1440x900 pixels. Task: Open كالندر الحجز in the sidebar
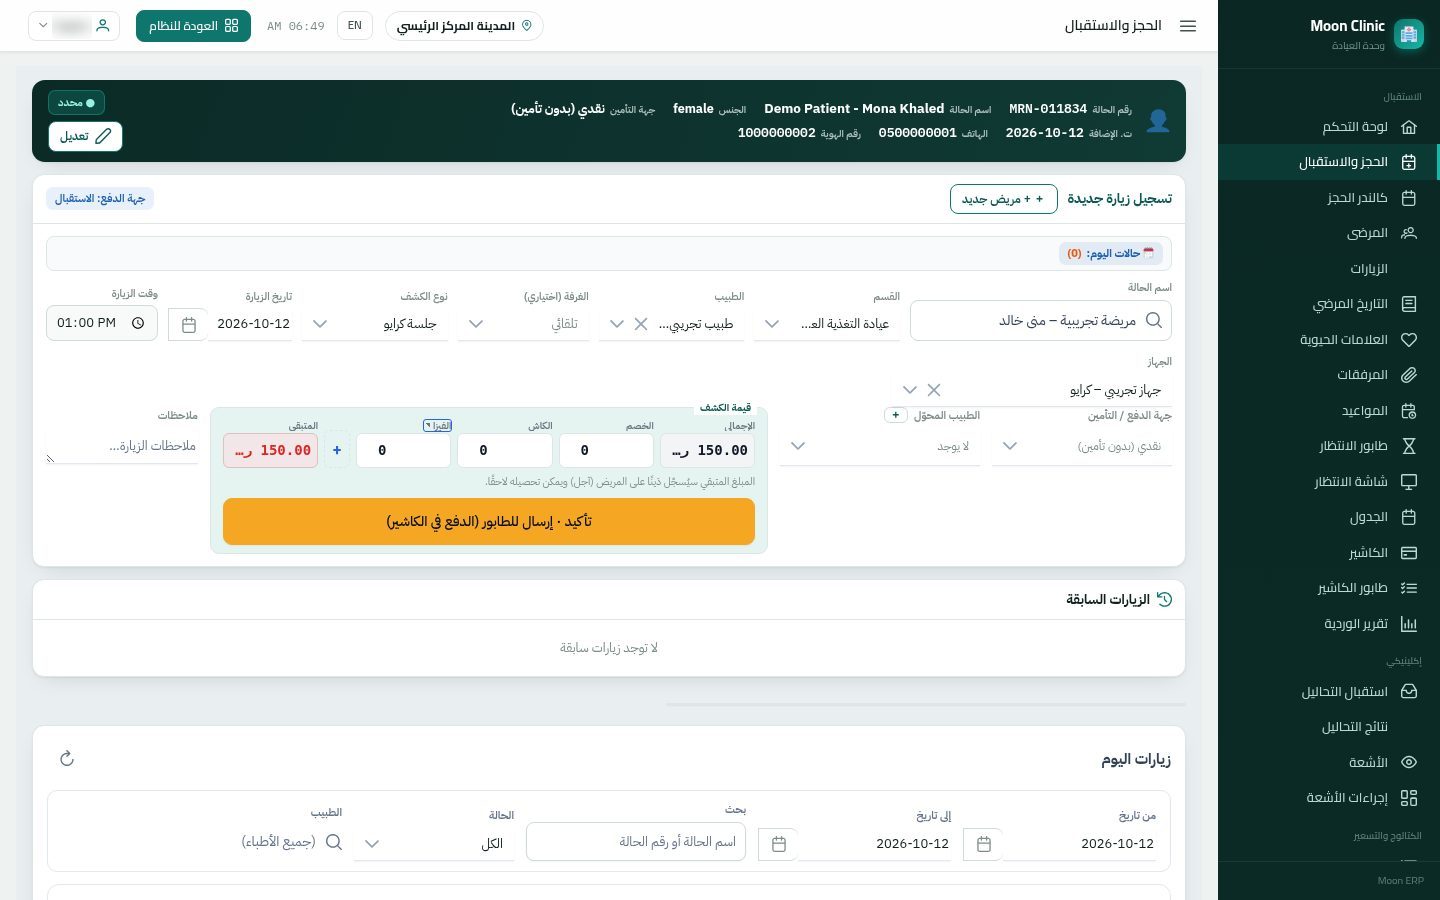[x=1328, y=198]
